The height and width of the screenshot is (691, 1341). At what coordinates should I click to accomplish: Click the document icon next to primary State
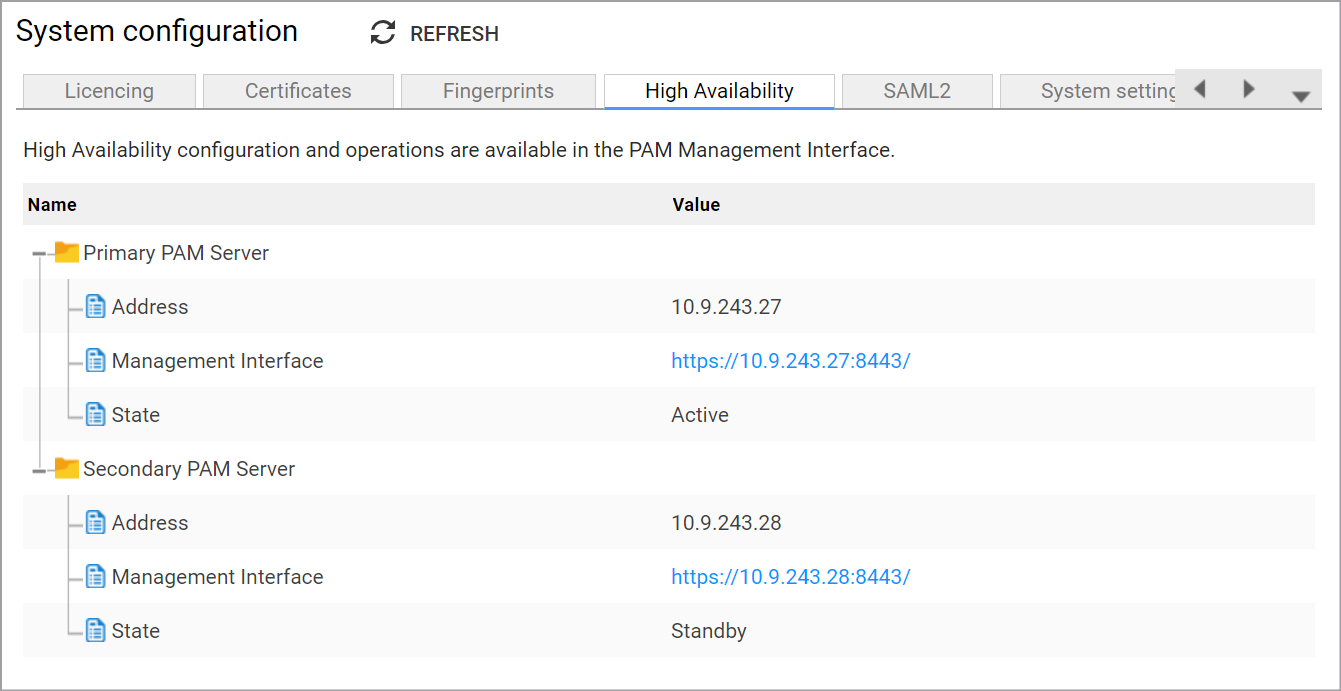(x=95, y=413)
